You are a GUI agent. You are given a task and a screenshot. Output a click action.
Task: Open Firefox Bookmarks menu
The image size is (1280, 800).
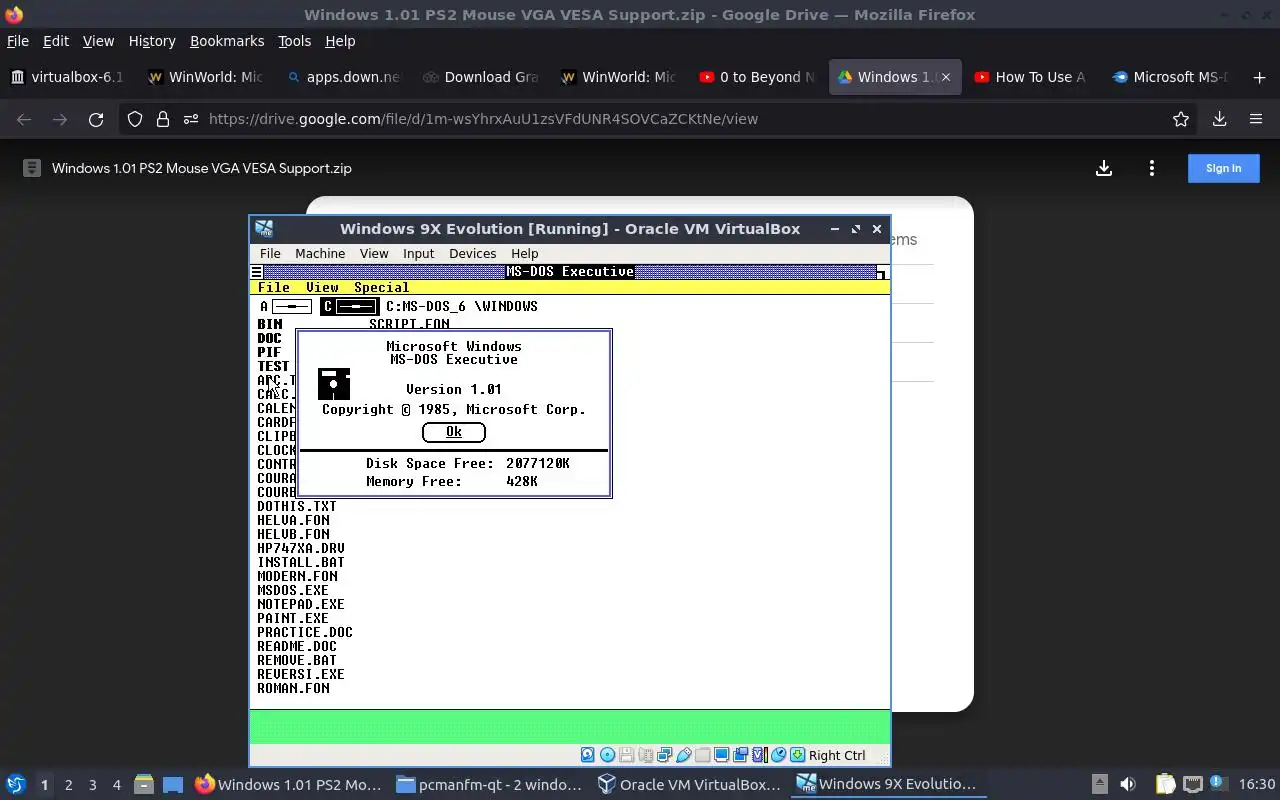coord(227,41)
